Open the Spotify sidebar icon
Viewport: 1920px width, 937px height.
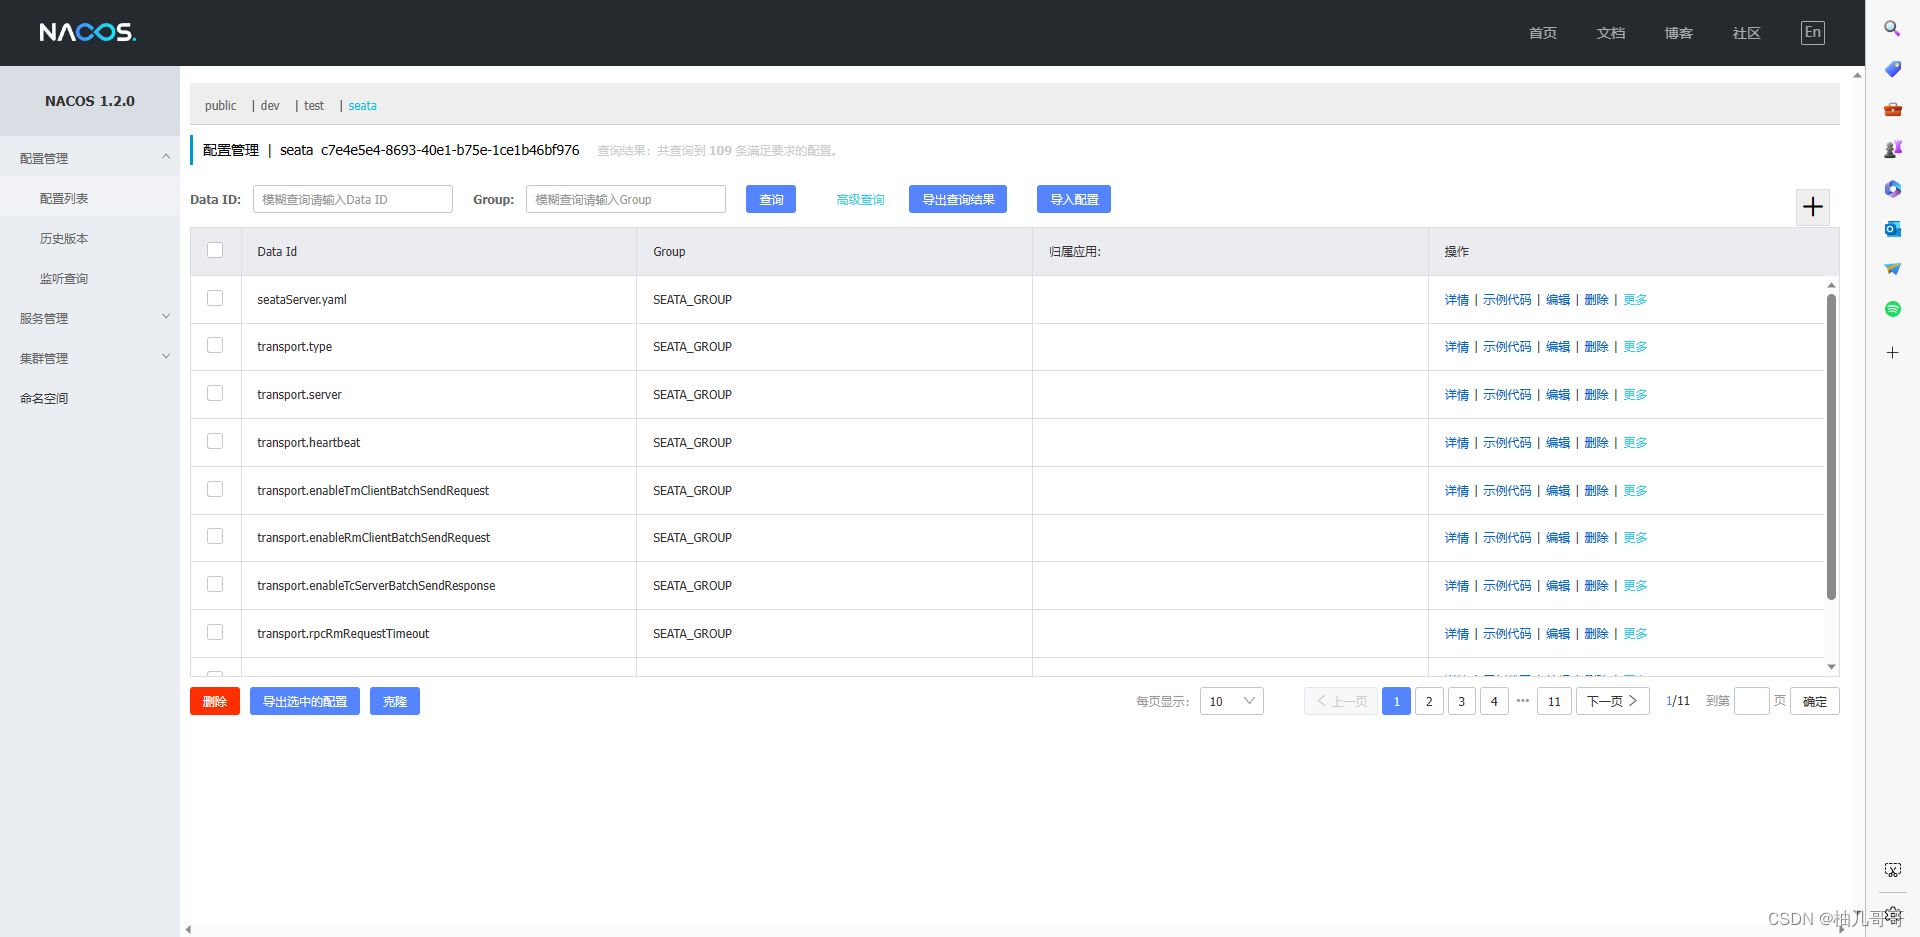[x=1892, y=309]
